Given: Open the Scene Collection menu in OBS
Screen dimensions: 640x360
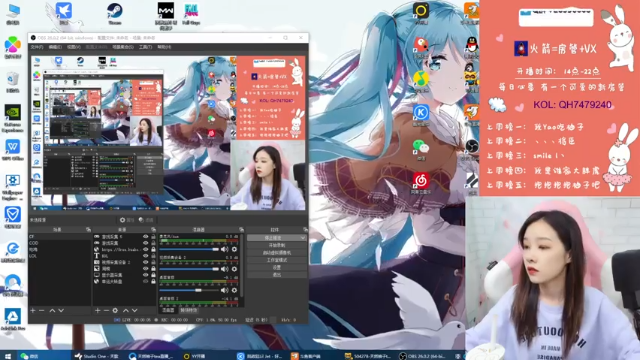Looking at the screenshot, I should coord(123,47).
